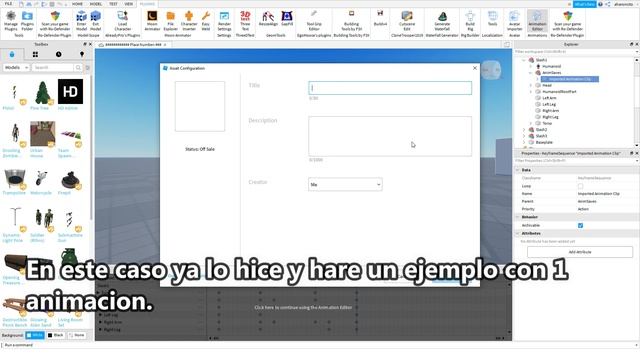Select the HD Admin toolbox thumbnail

click(x=70, y=91)
